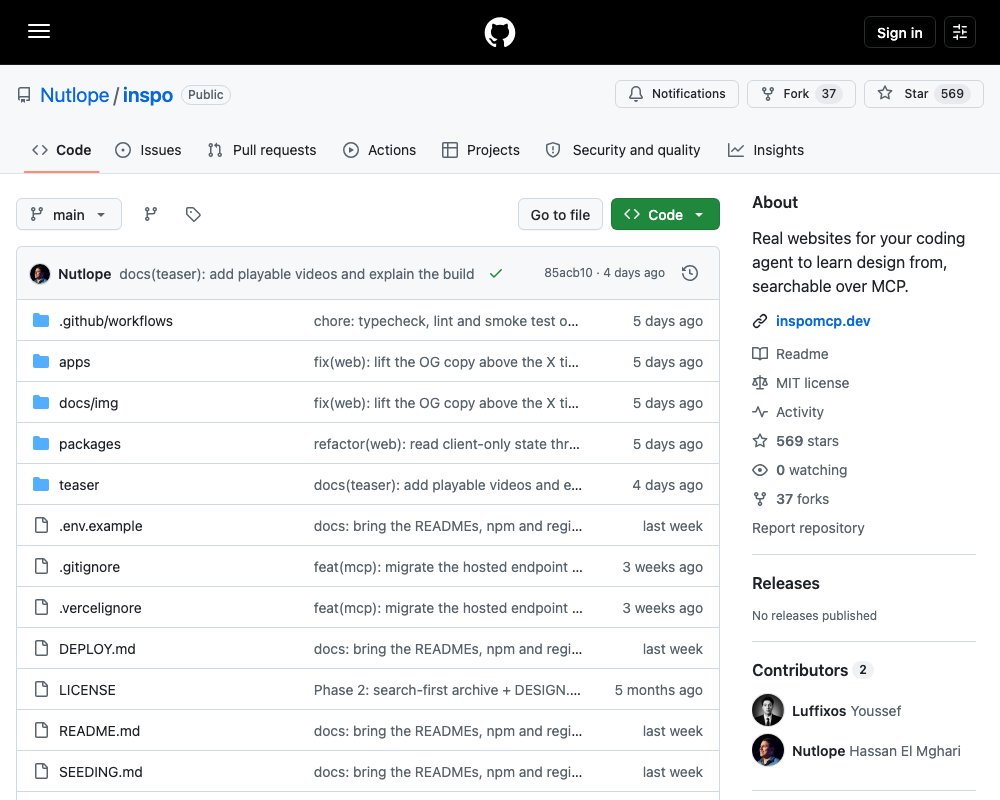Click the file icon for README.md
The width and height of the screenshot is (1000, 800).
[41, 730]
